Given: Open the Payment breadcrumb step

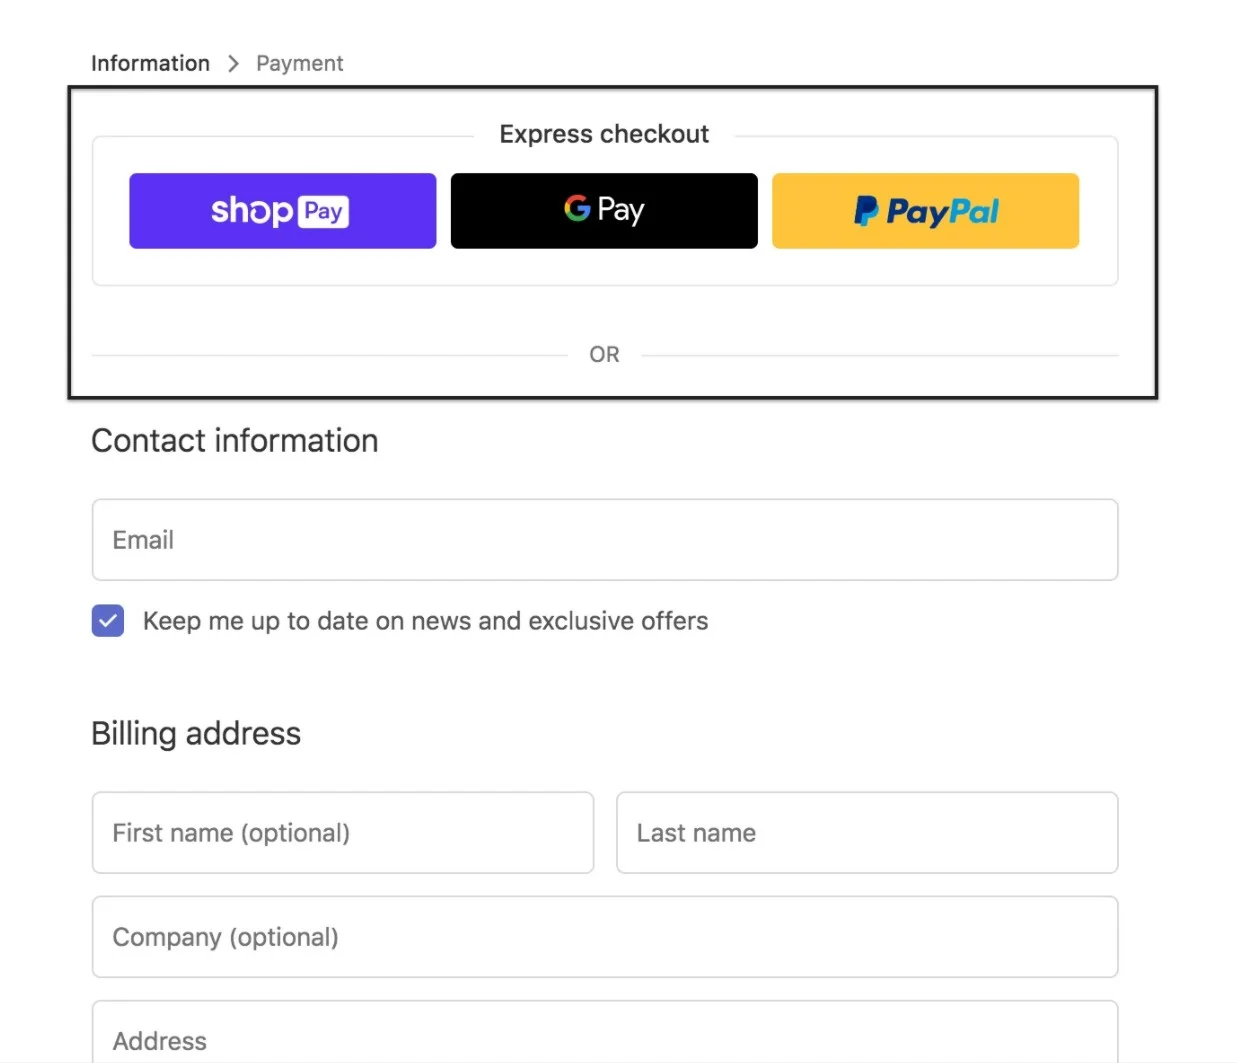Looking at the screenshot, I should (x=299, y=64).
